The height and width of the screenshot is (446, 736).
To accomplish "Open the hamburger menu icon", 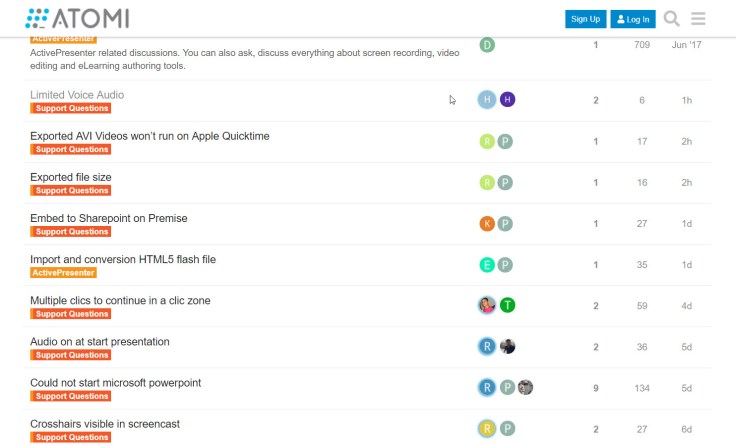I will click(698, 19).
